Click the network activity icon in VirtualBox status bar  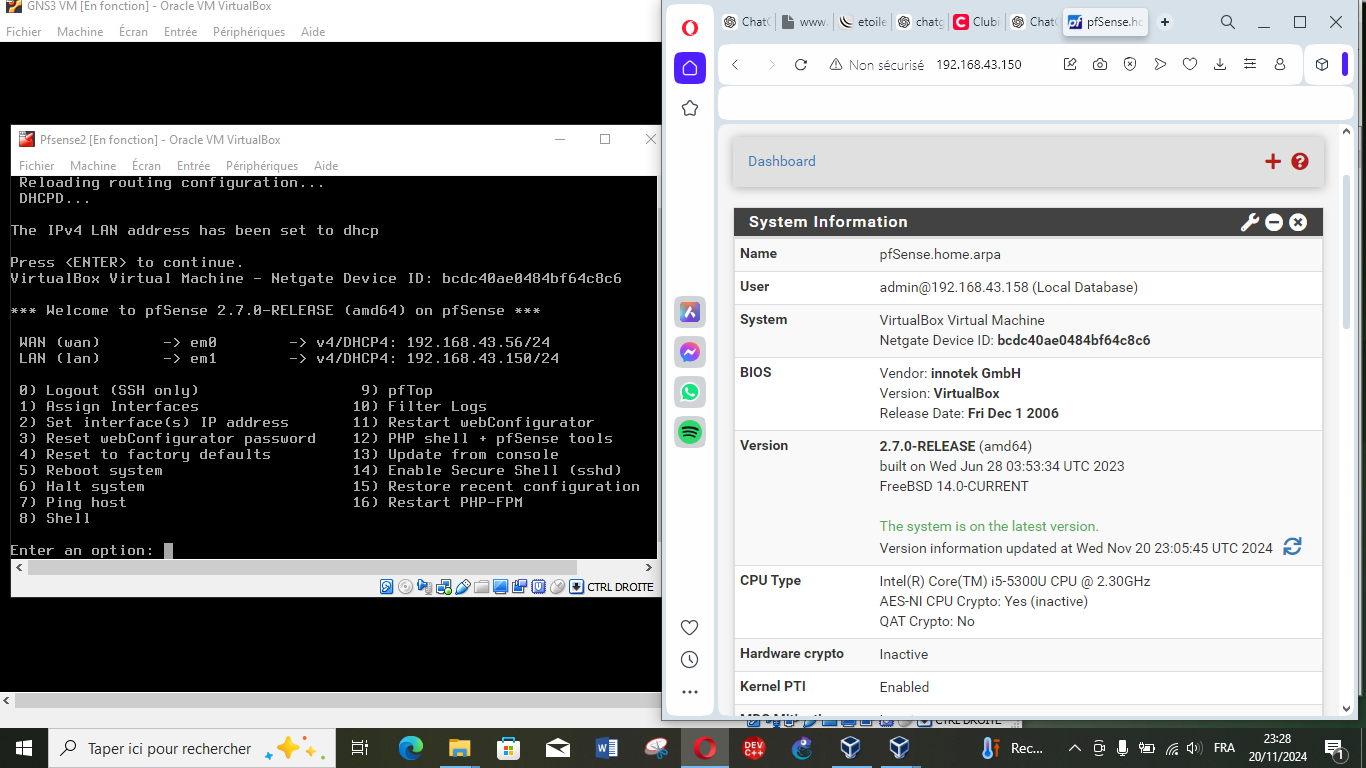point(443,587)
